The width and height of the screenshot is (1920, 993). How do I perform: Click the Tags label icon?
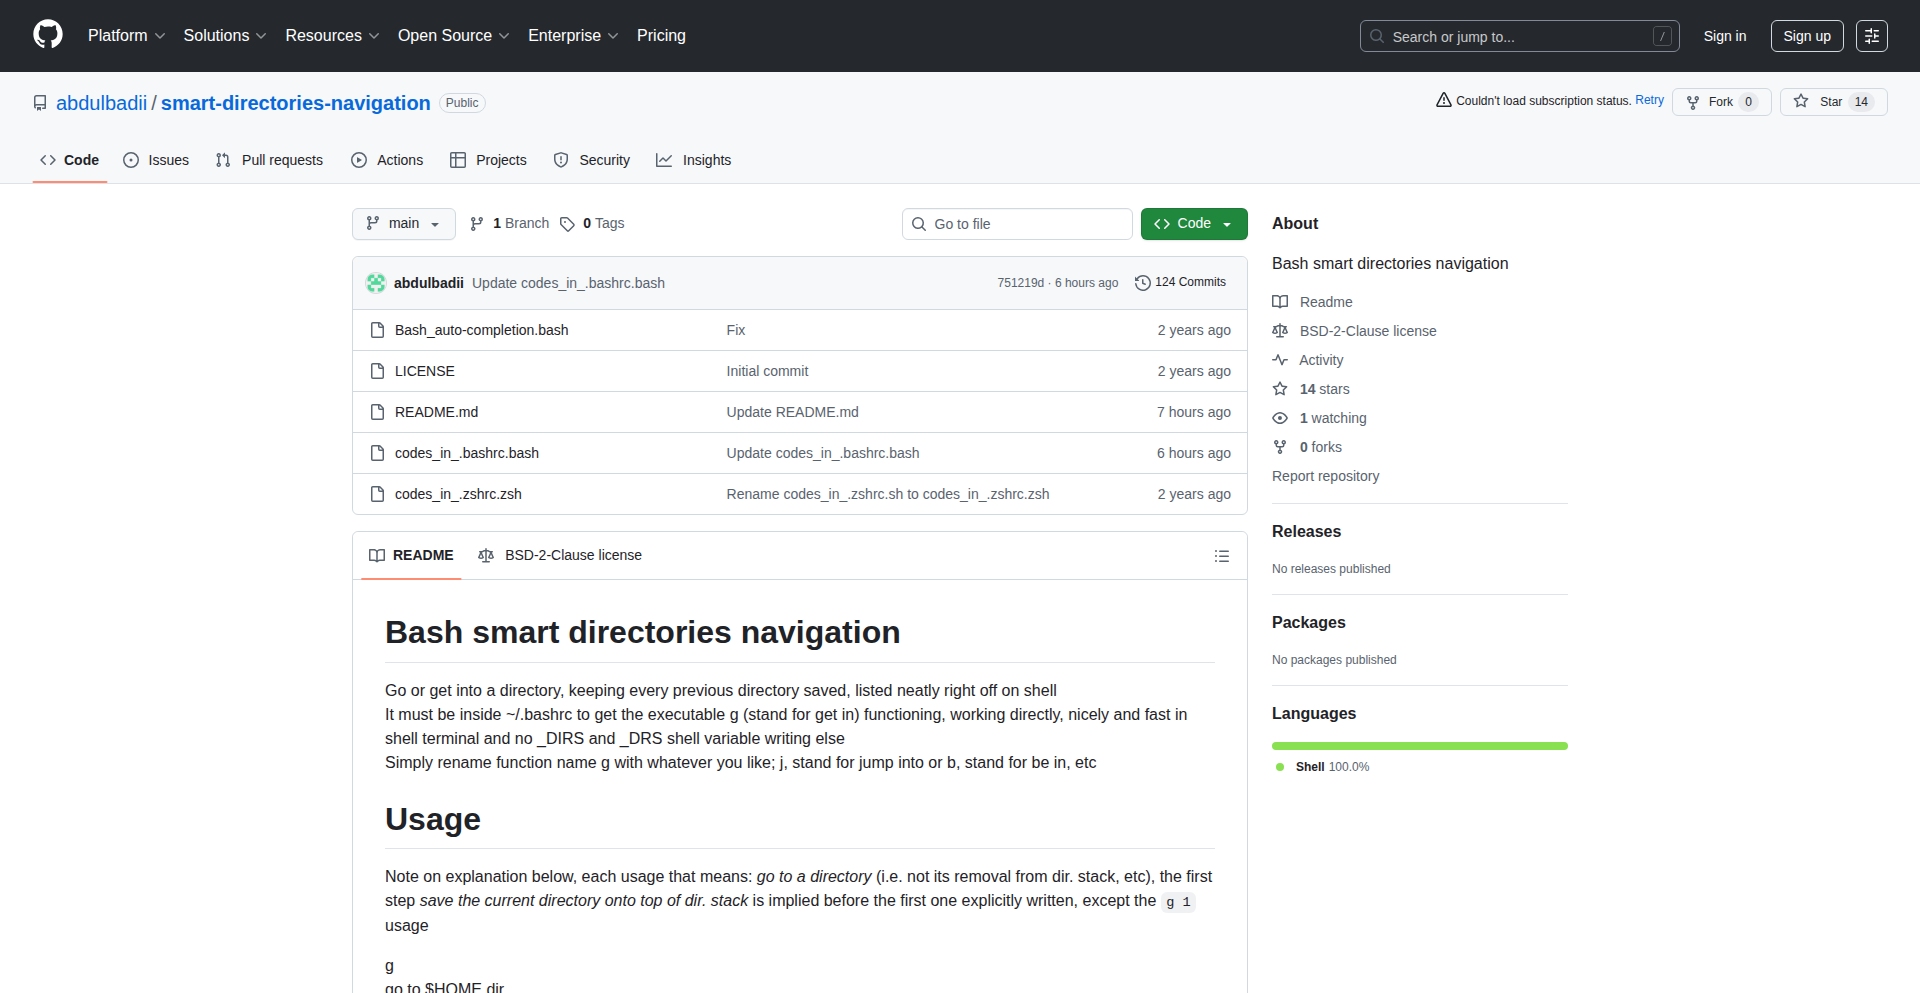567,224
